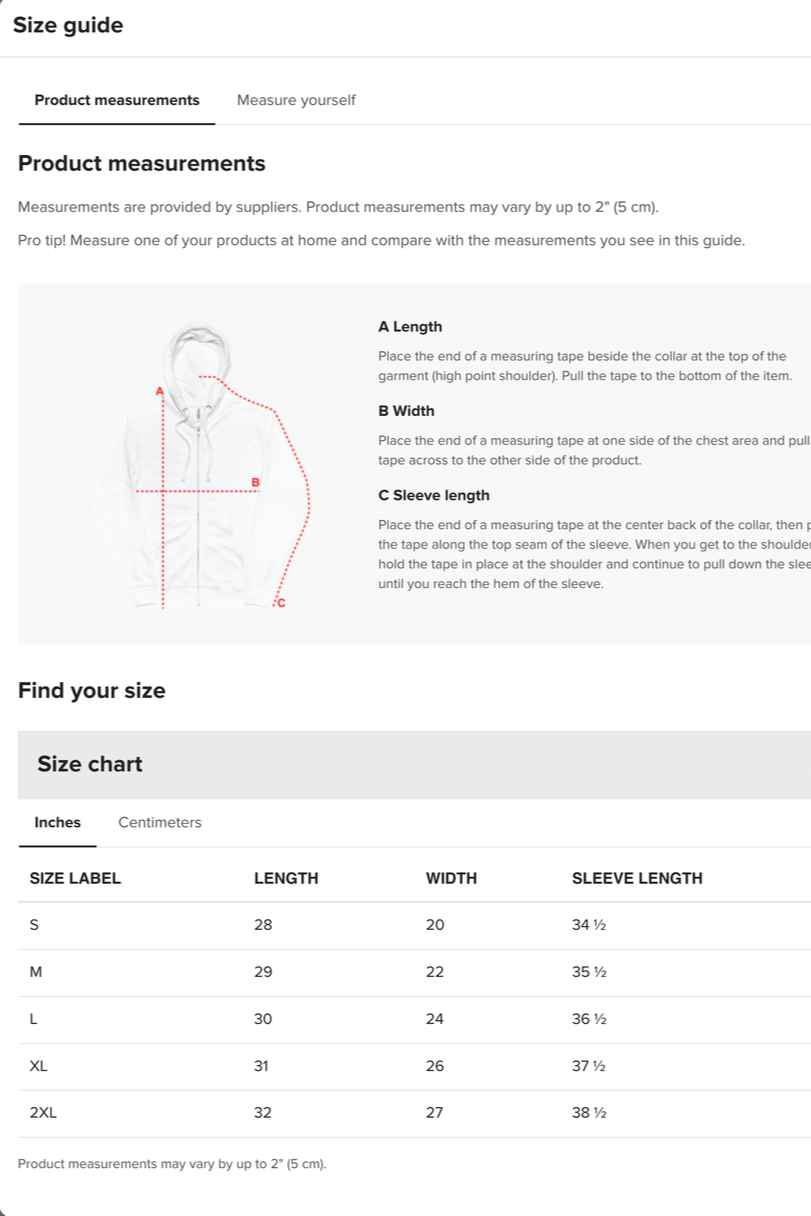This screenshot has width=811, height=1216.
Task: Switch to the Measure yourself tab
Action: point(296,100)
